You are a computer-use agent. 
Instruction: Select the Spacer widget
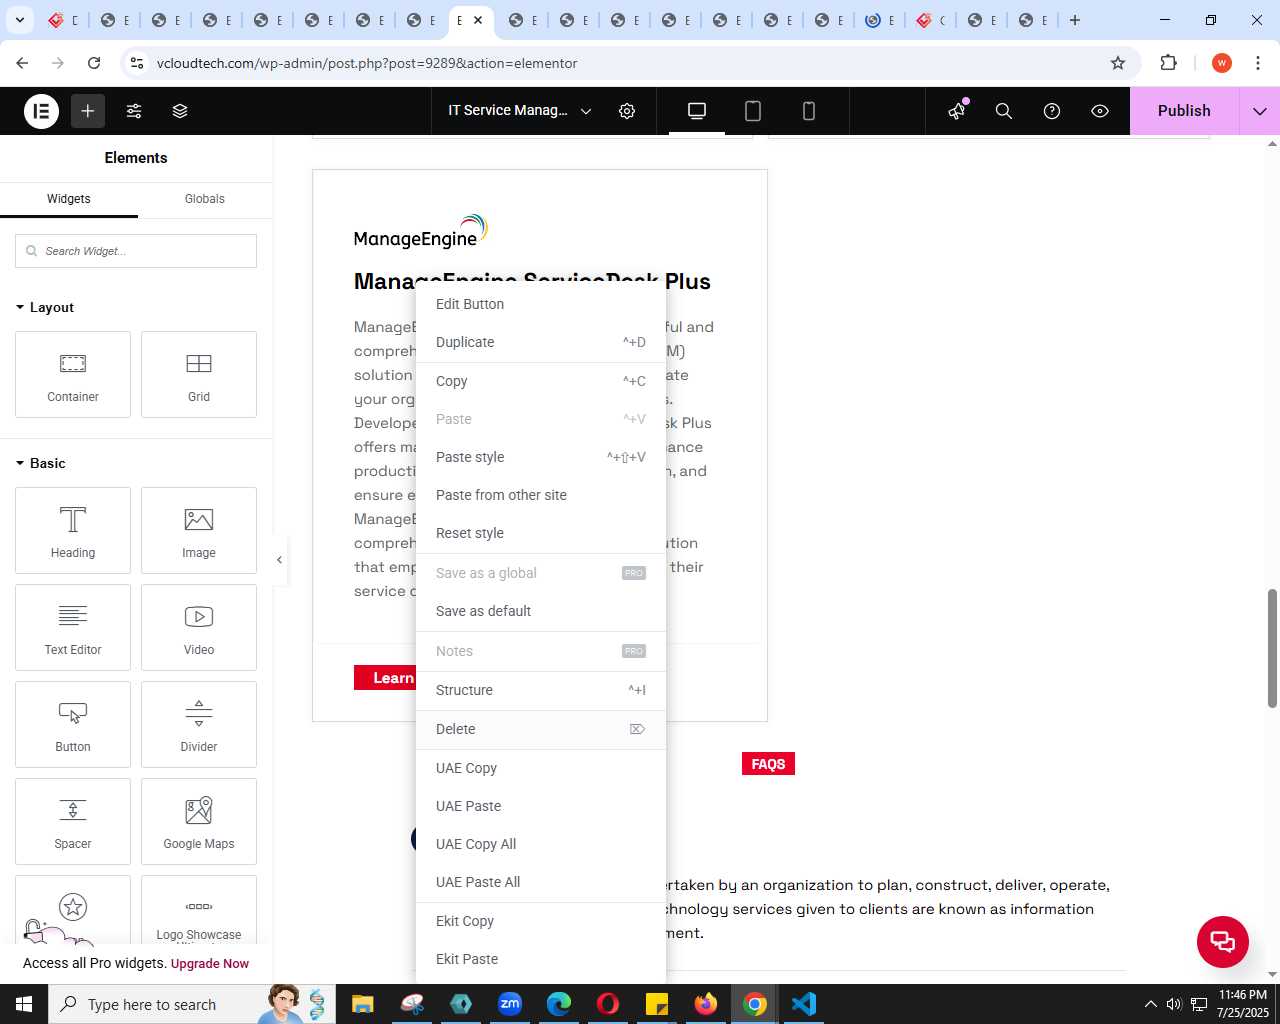pos(73,822)
